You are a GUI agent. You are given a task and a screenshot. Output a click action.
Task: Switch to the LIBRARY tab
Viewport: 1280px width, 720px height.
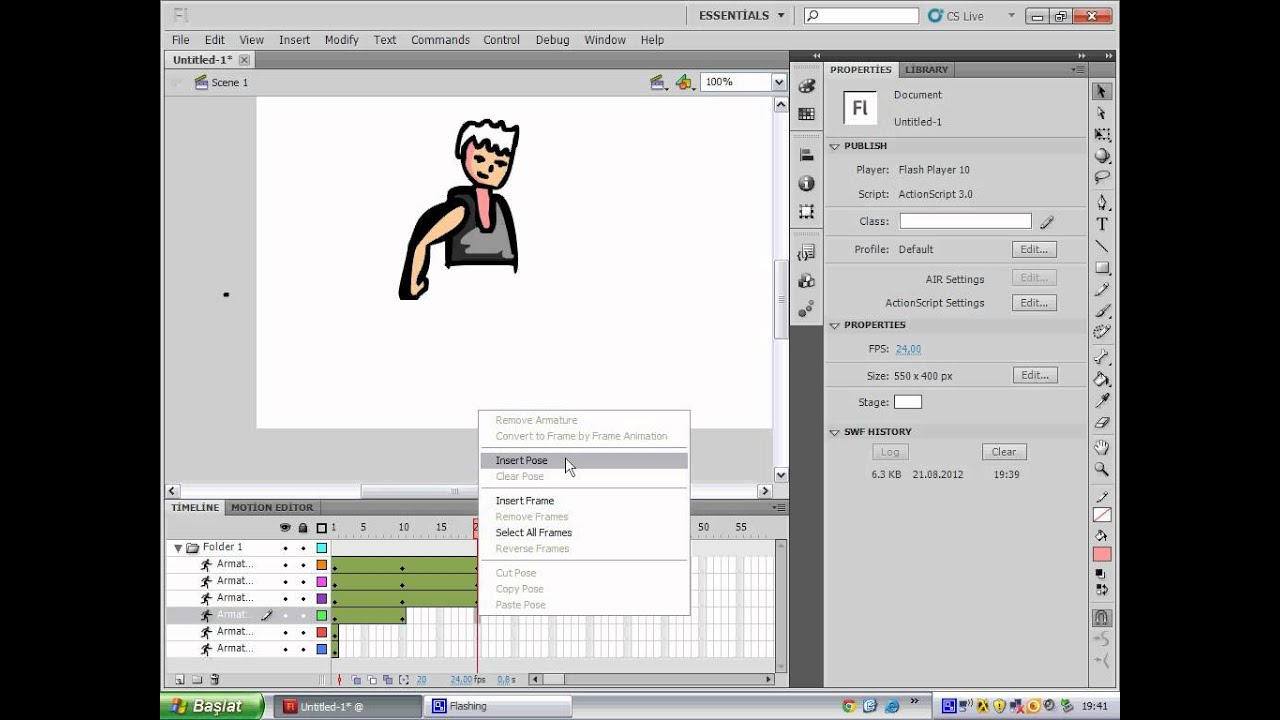pos(926,70)
